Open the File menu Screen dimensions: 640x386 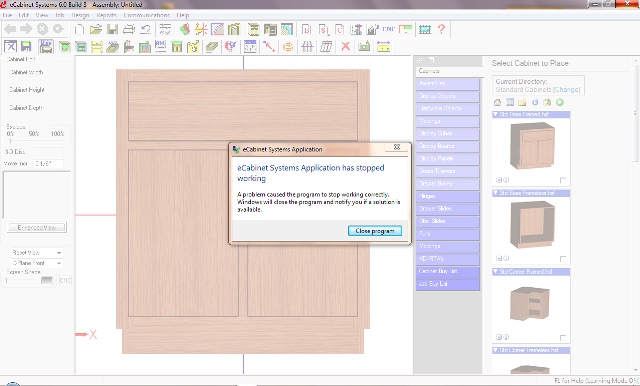pos(7,15)
